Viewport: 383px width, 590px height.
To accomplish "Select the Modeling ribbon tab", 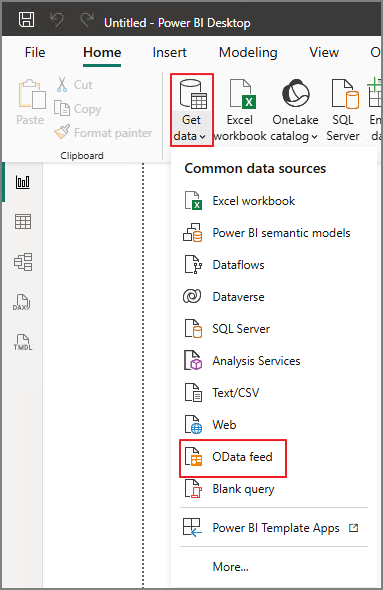I will point(248,52).
